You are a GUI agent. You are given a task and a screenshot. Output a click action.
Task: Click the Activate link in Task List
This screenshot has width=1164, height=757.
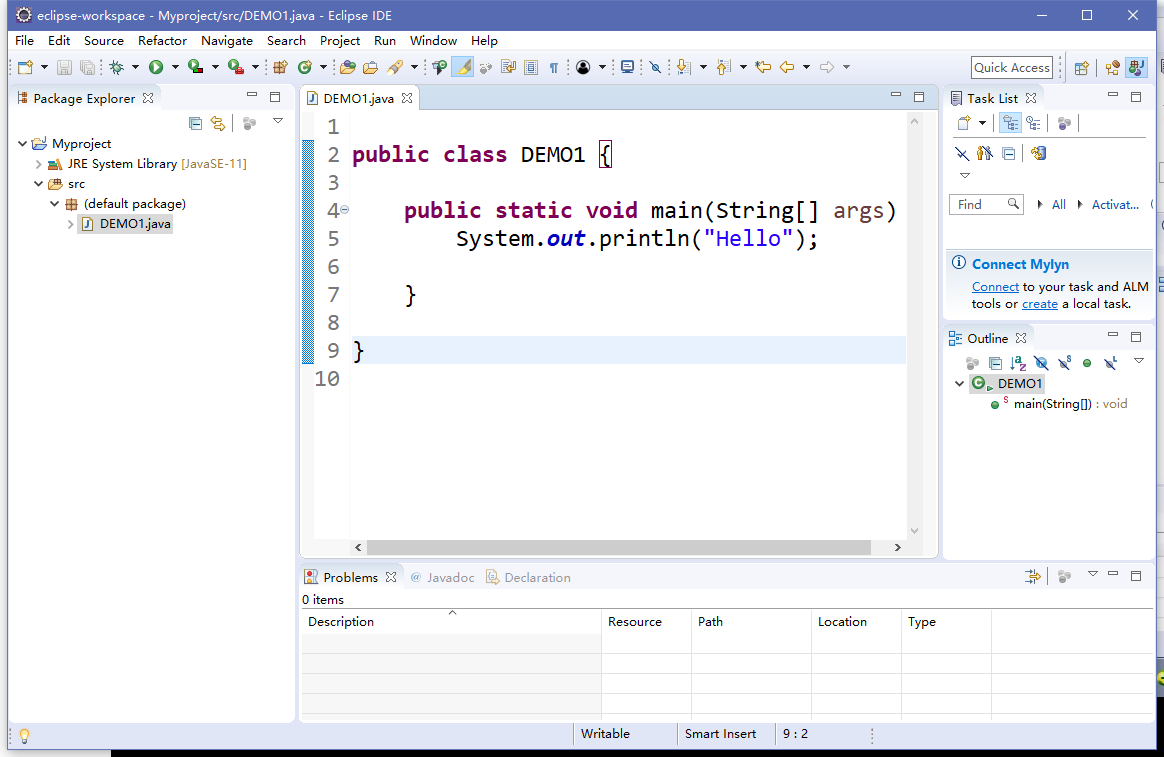[x=1115, y=205]
